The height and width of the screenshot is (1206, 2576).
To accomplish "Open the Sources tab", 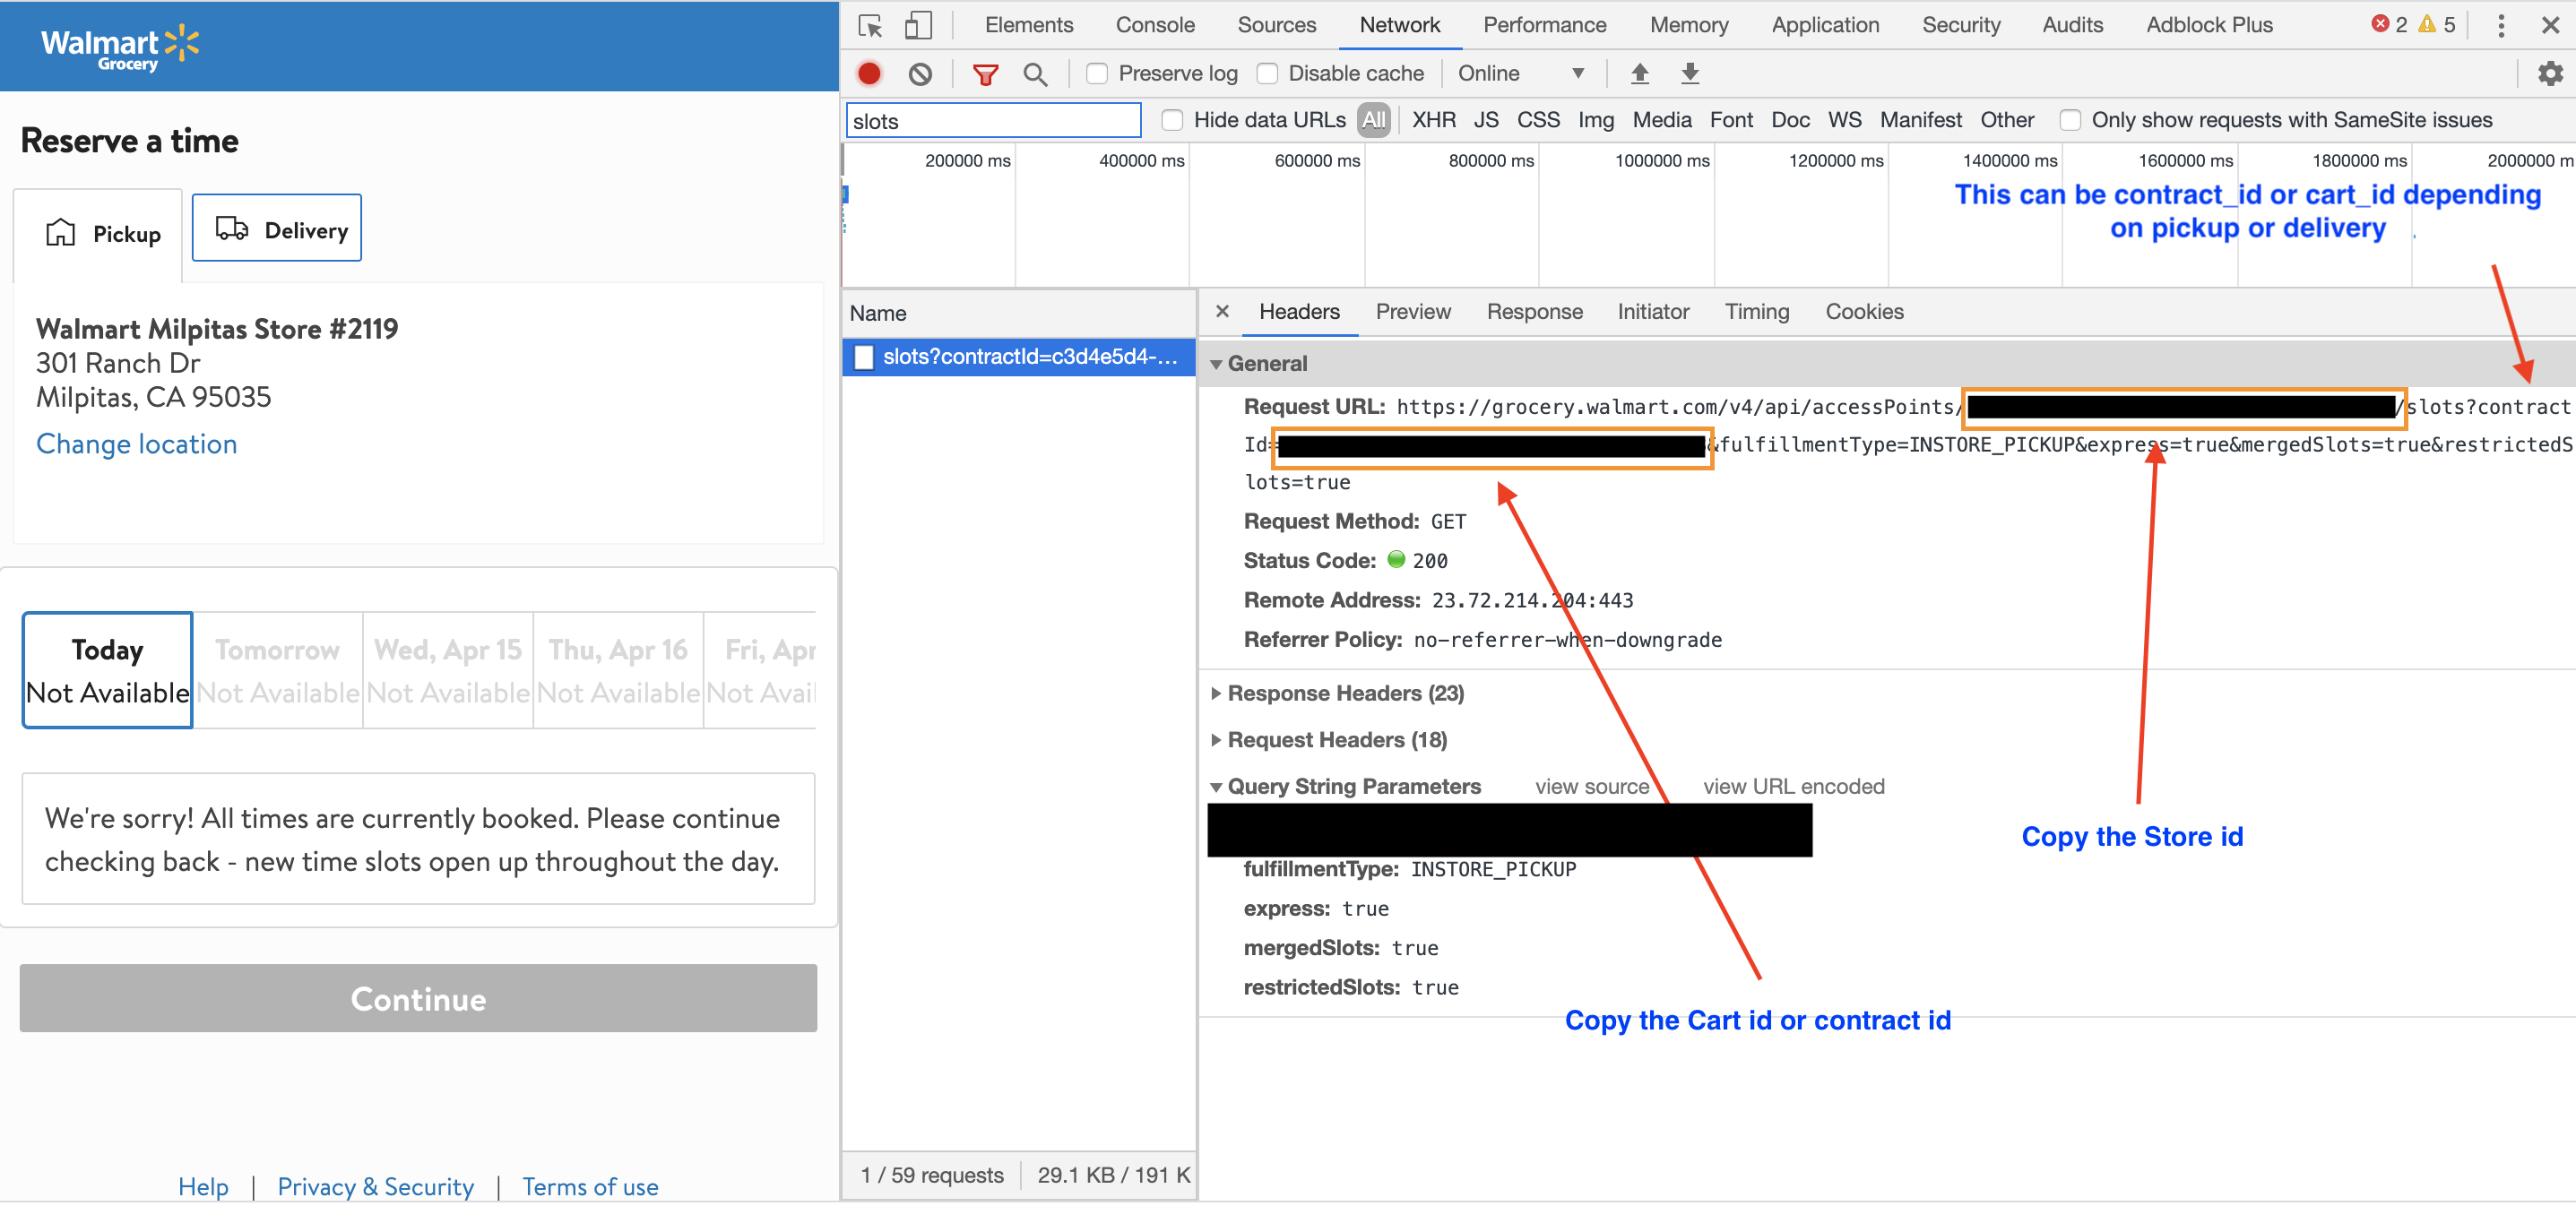I will coord(1276,25).
